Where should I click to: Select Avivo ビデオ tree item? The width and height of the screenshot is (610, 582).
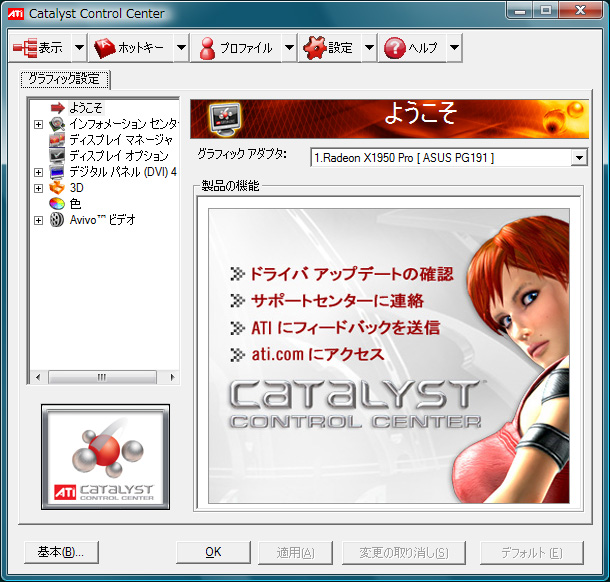coord(102,220)
